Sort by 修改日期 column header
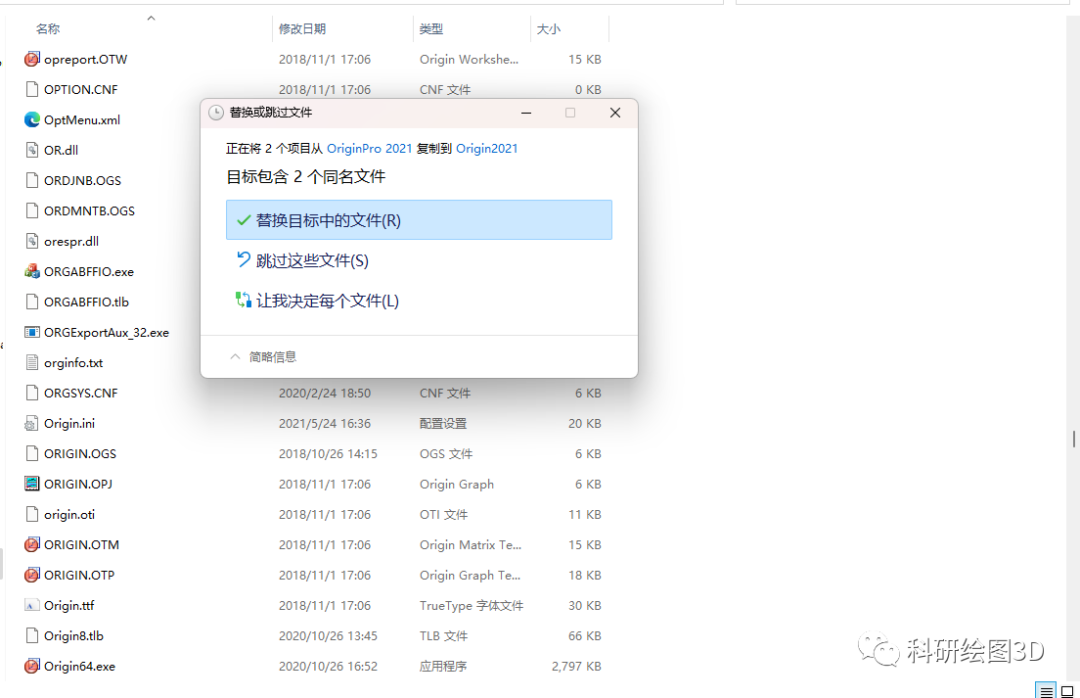 [302, 29]
